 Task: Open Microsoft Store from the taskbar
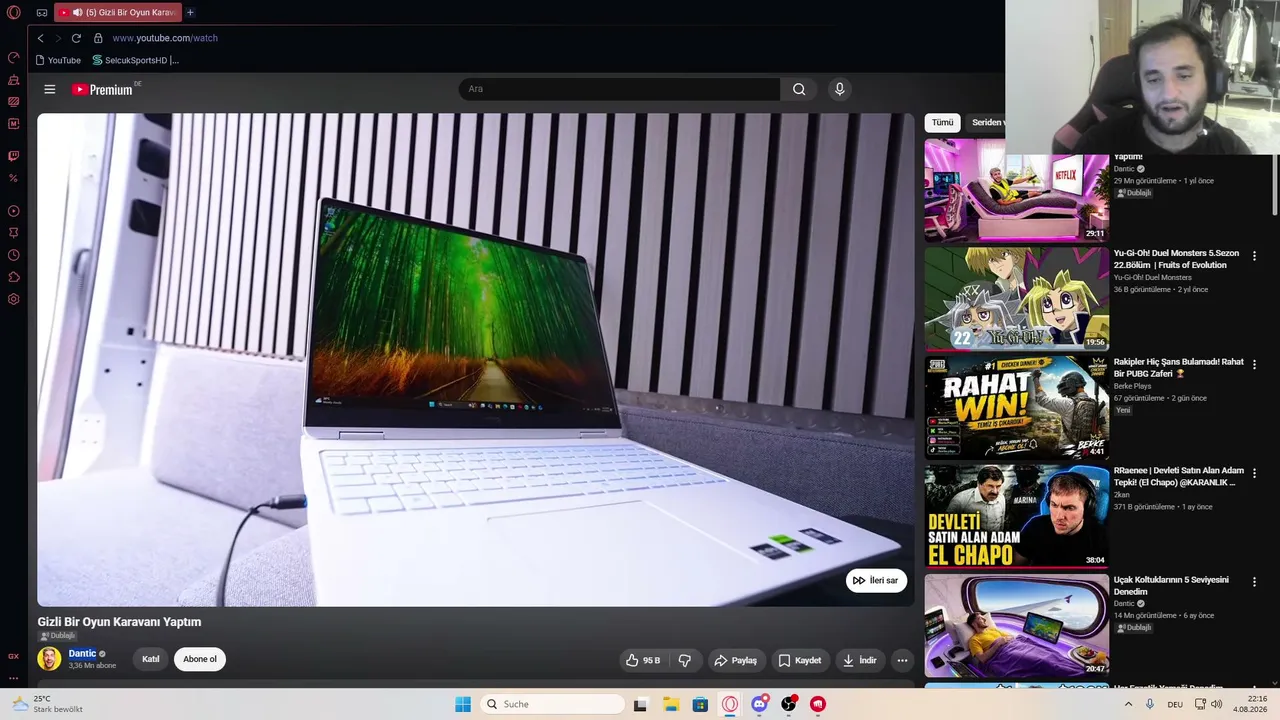(x=700, y=704)
